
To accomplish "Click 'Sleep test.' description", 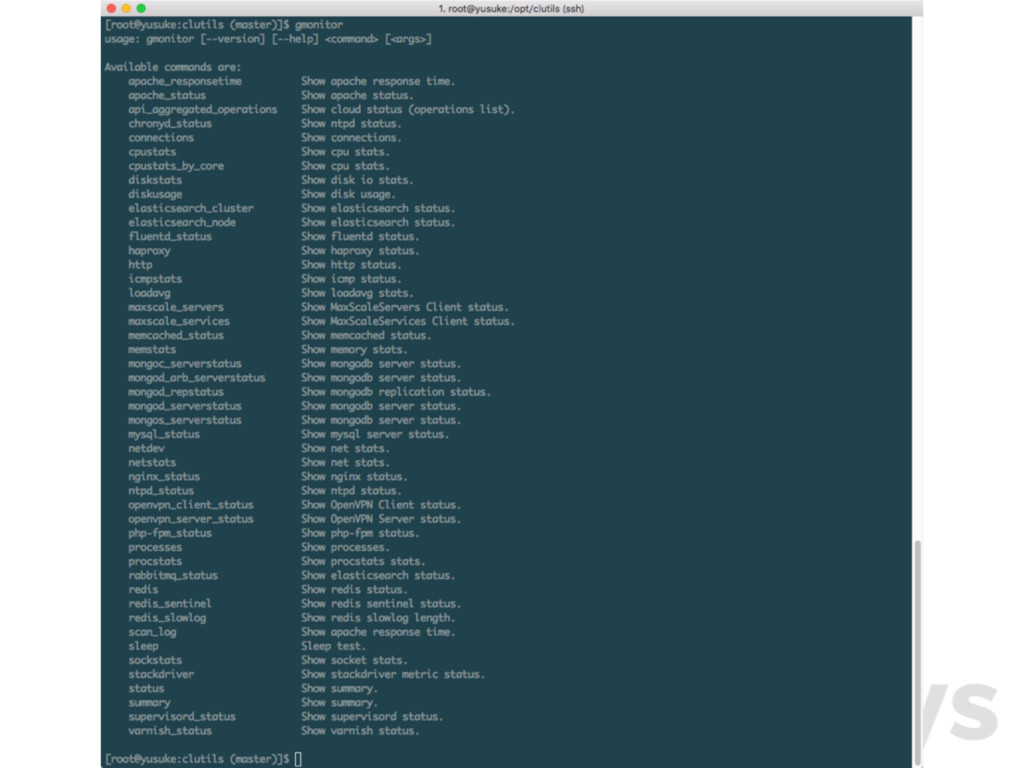I will click(333, 646).
